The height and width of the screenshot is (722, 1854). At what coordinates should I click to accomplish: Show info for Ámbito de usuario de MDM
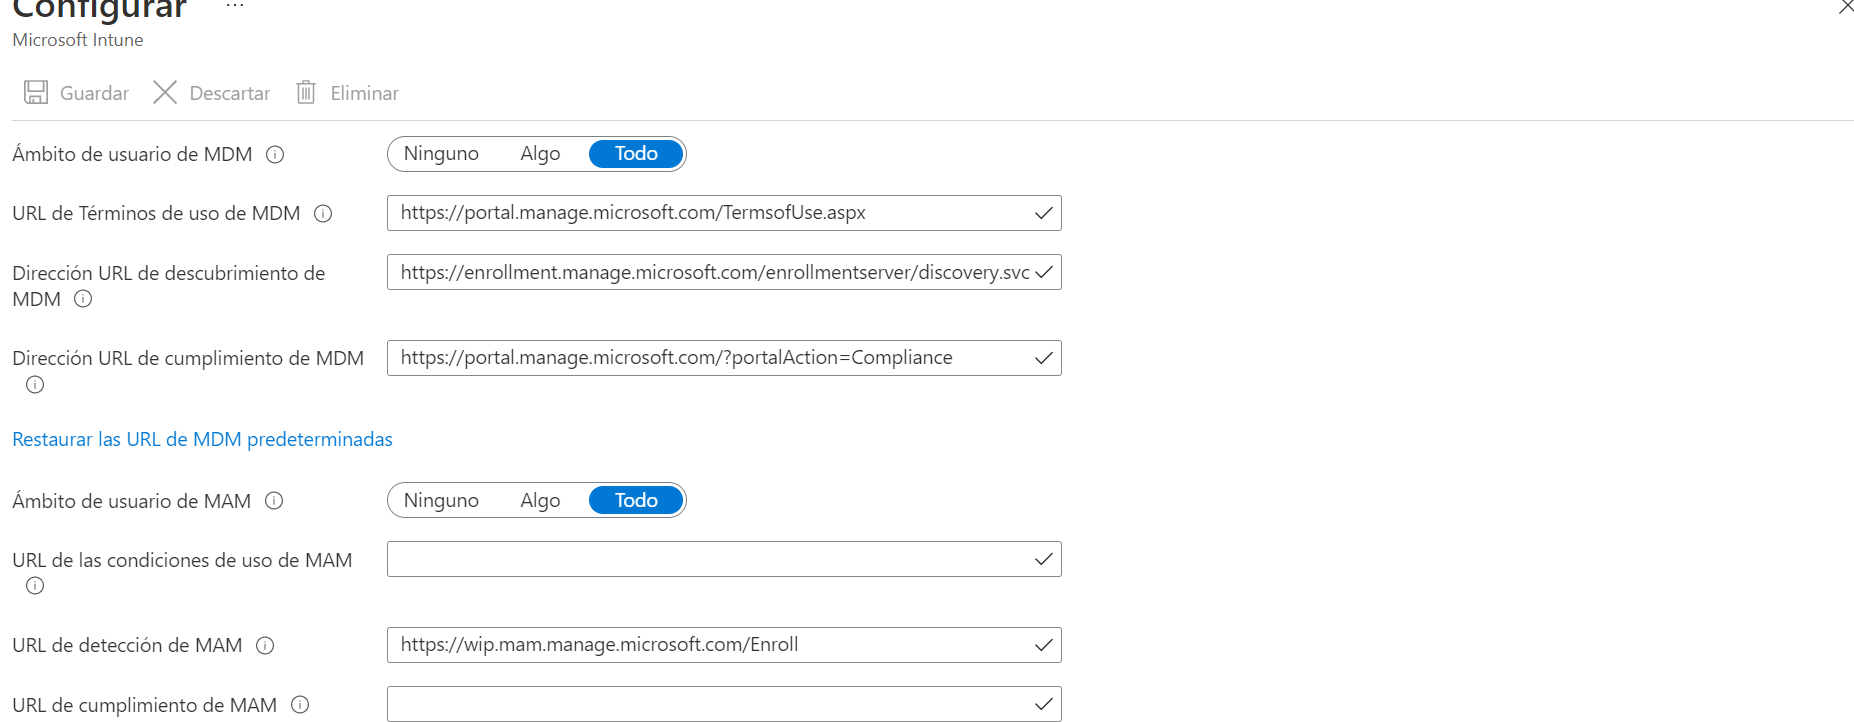pyautogui.click(x=275, y=155)
